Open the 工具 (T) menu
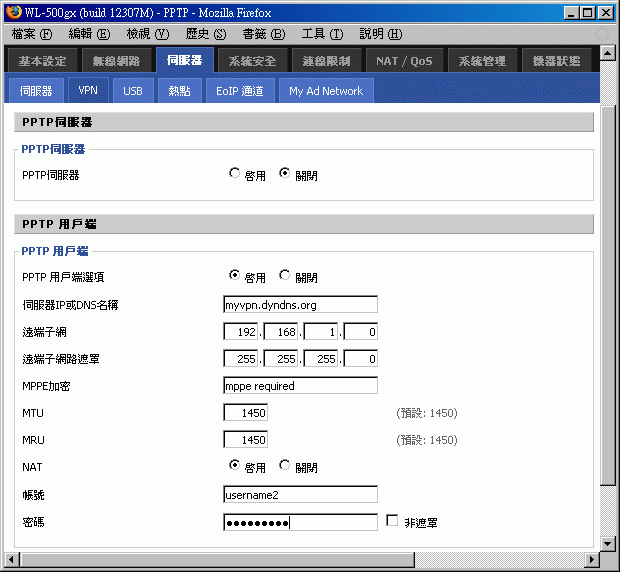Screen dimensions: 620x572 click(321, 34)
